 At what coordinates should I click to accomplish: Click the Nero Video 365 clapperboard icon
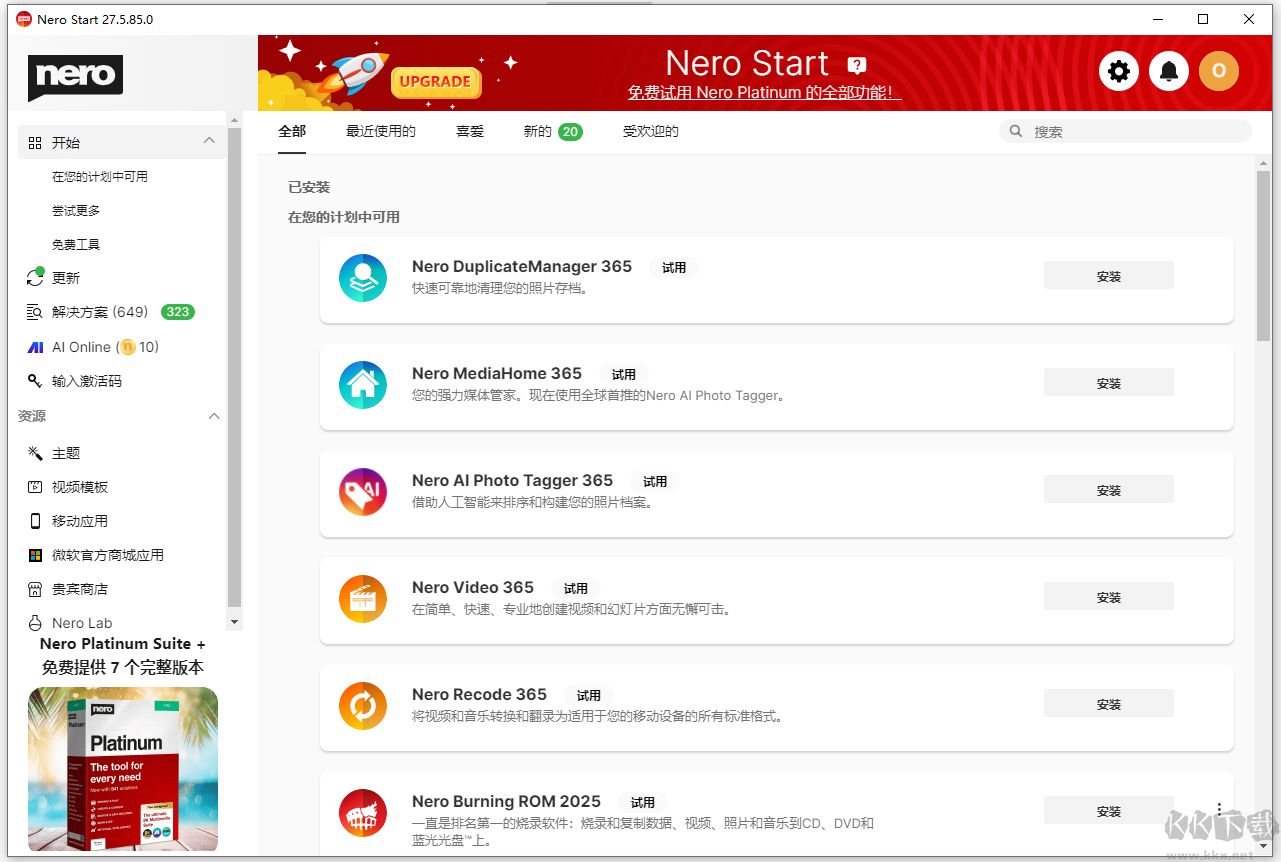[363, 599]
